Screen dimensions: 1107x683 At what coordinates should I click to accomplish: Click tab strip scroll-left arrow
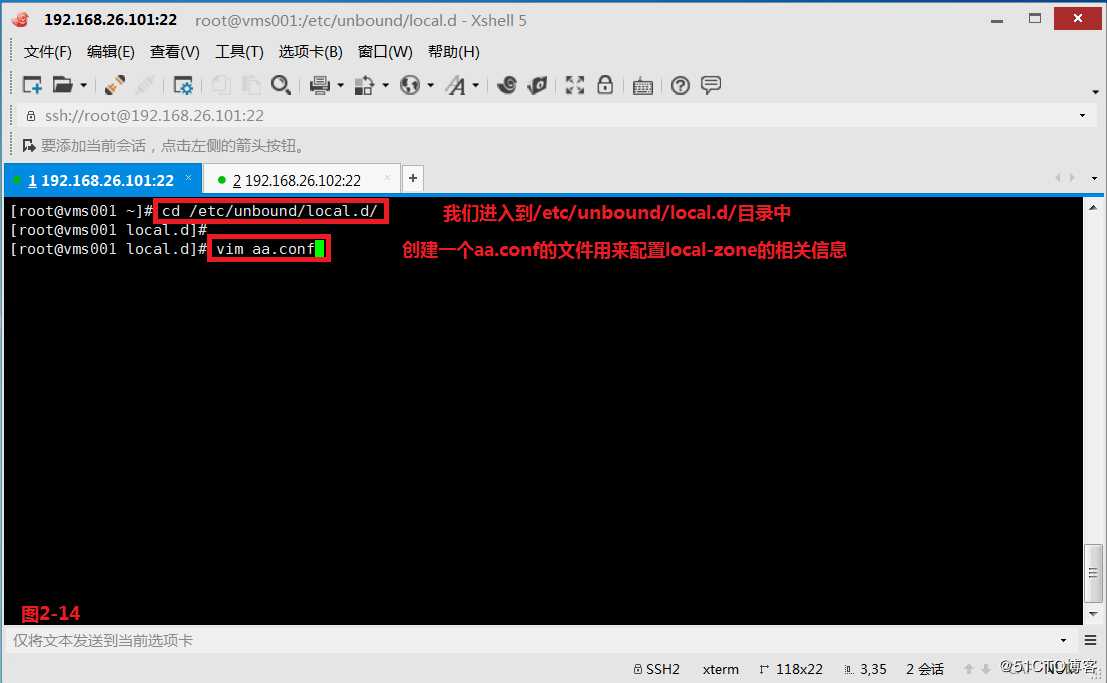pos(1058,177)
